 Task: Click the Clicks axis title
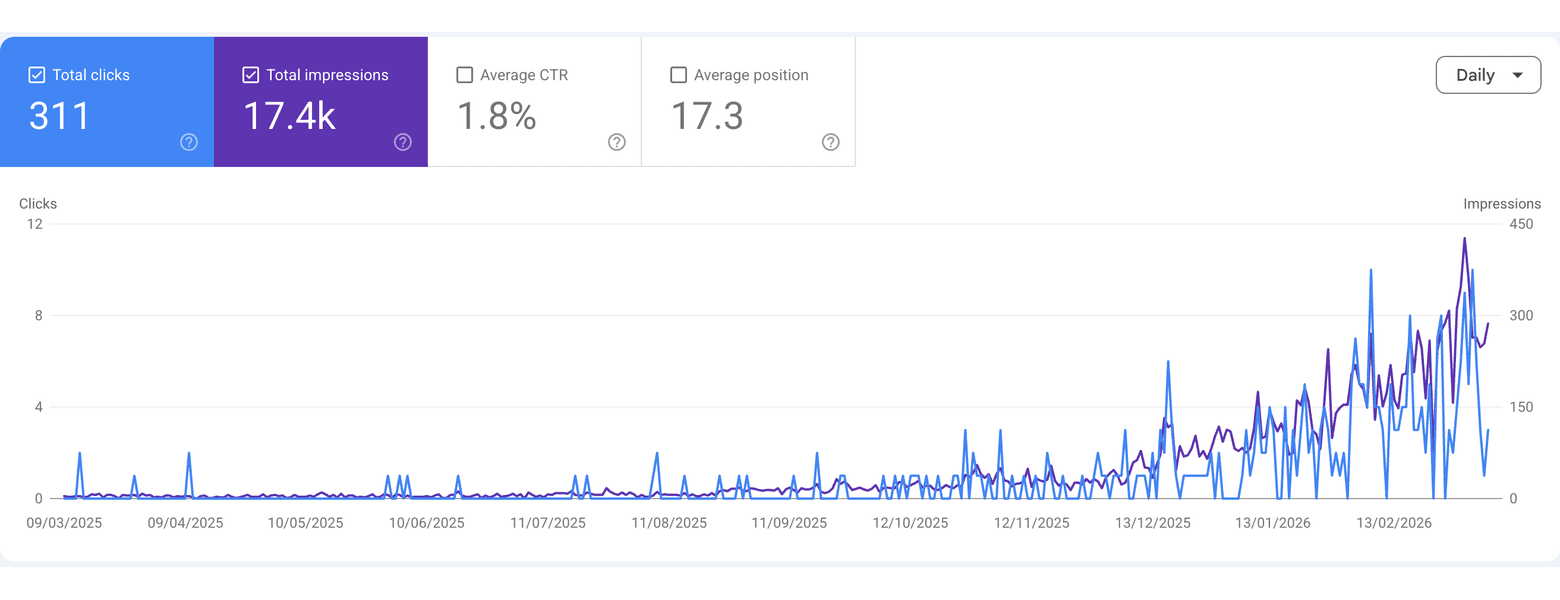coord(38,204)
